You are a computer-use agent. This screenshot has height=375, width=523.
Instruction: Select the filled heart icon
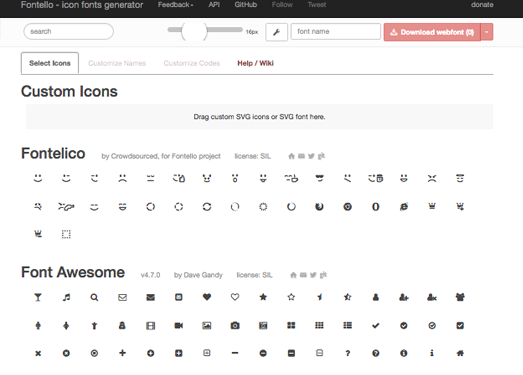coord(207,297)
